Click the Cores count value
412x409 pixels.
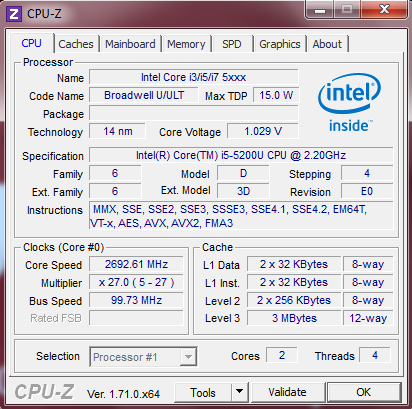click(282, 355)
